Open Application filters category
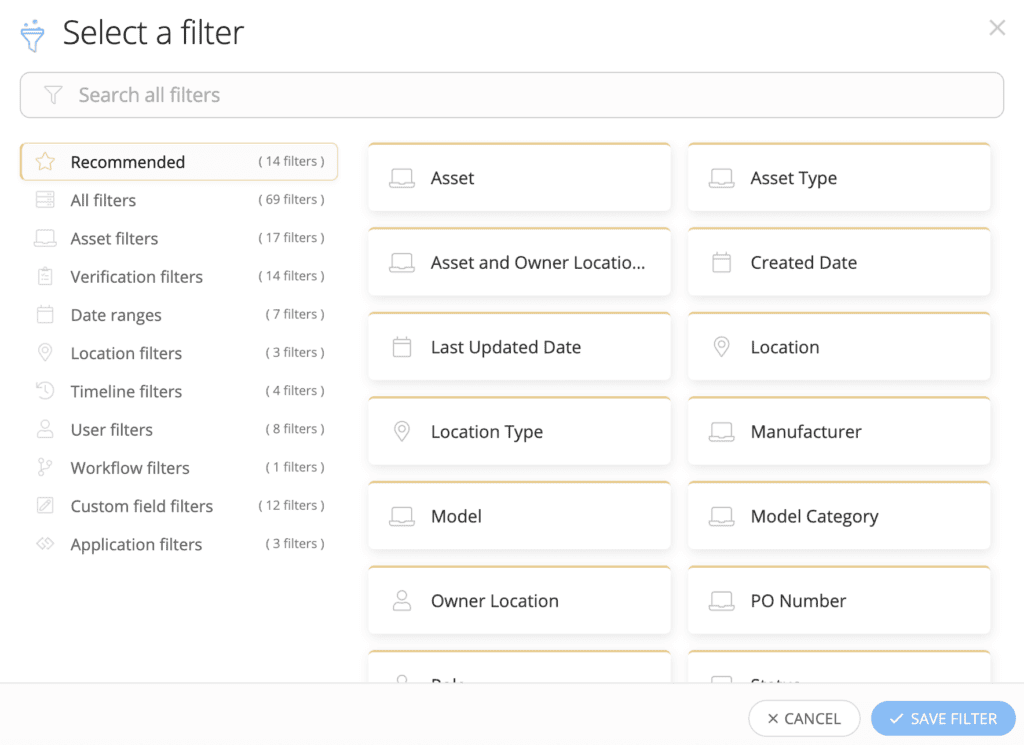This screenshot has width=1024, height=745. (179, 544)
